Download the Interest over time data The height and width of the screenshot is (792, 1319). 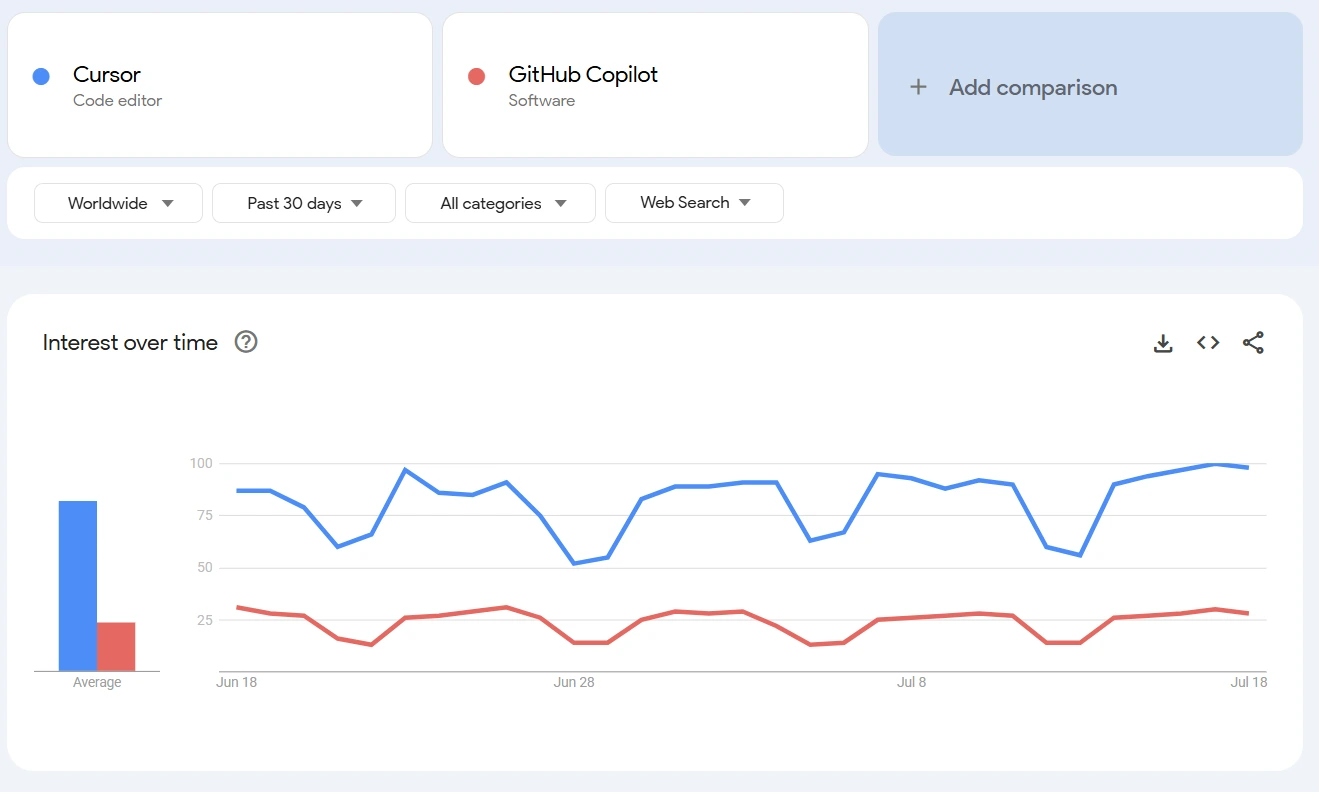(1162, 343)
